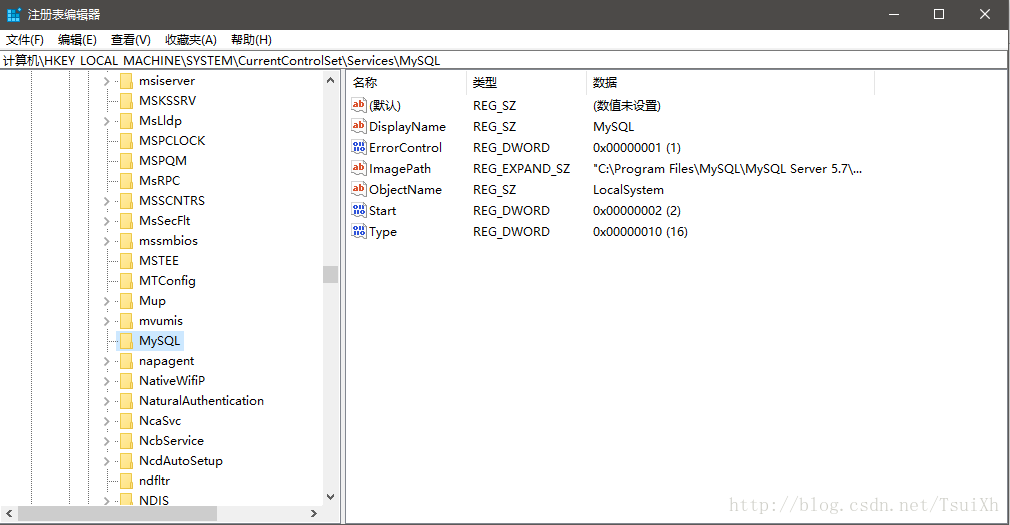The image size is (1010, 525).
Task: Expand the MsLldp tree node
Action: click(x=106, y=121)
